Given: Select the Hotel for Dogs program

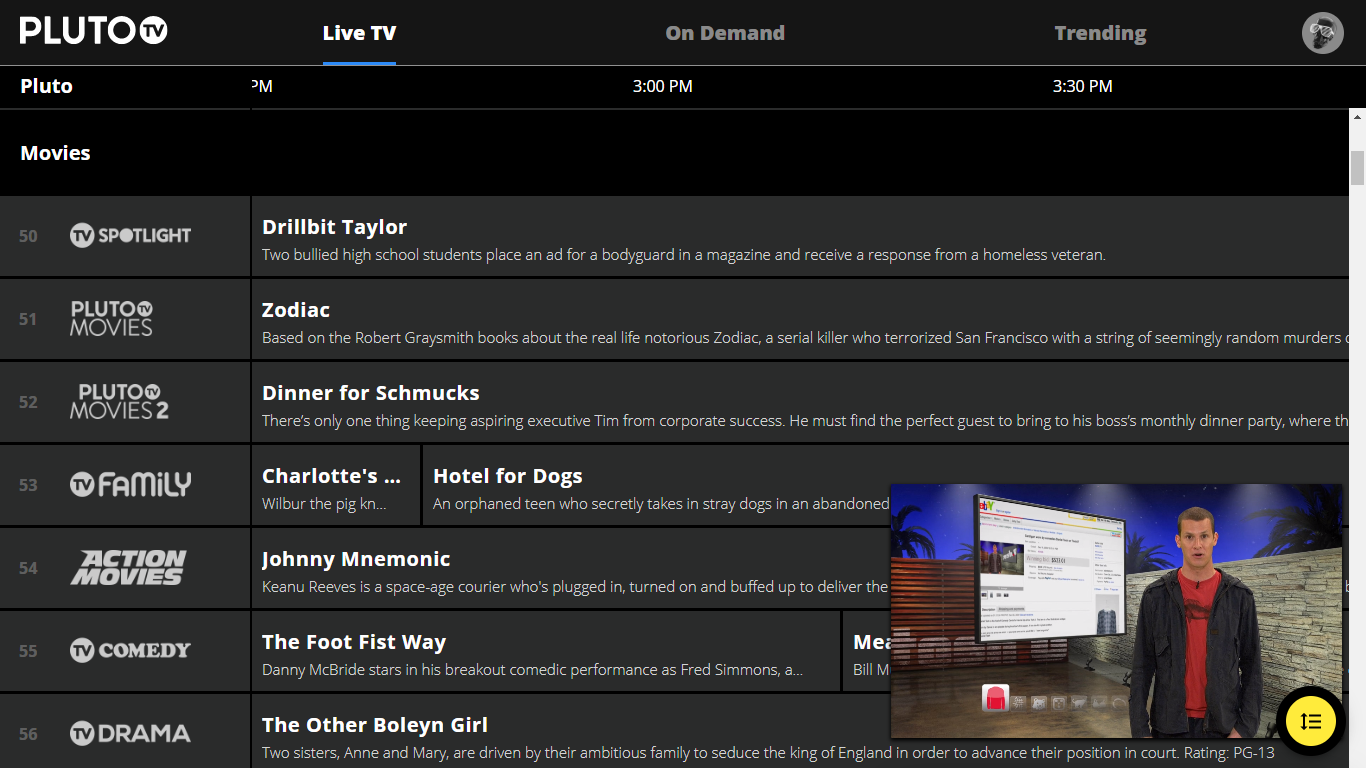Looking at the screenshot, I should 656,485.
